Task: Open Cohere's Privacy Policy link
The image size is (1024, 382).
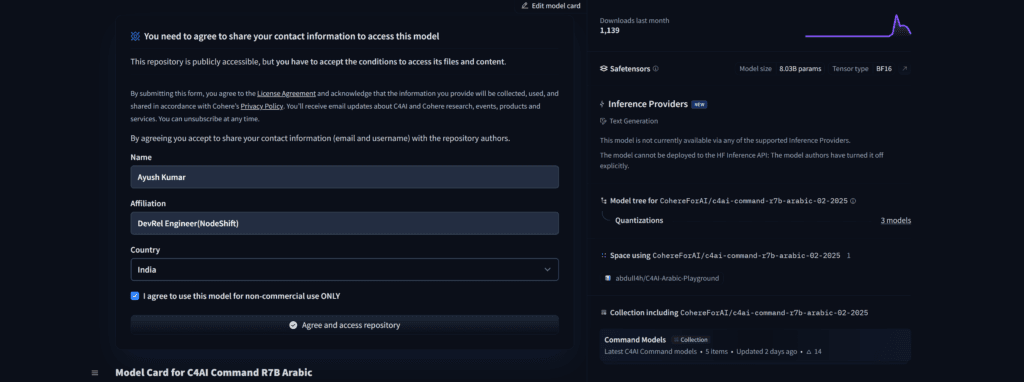Action: (261, 105)
